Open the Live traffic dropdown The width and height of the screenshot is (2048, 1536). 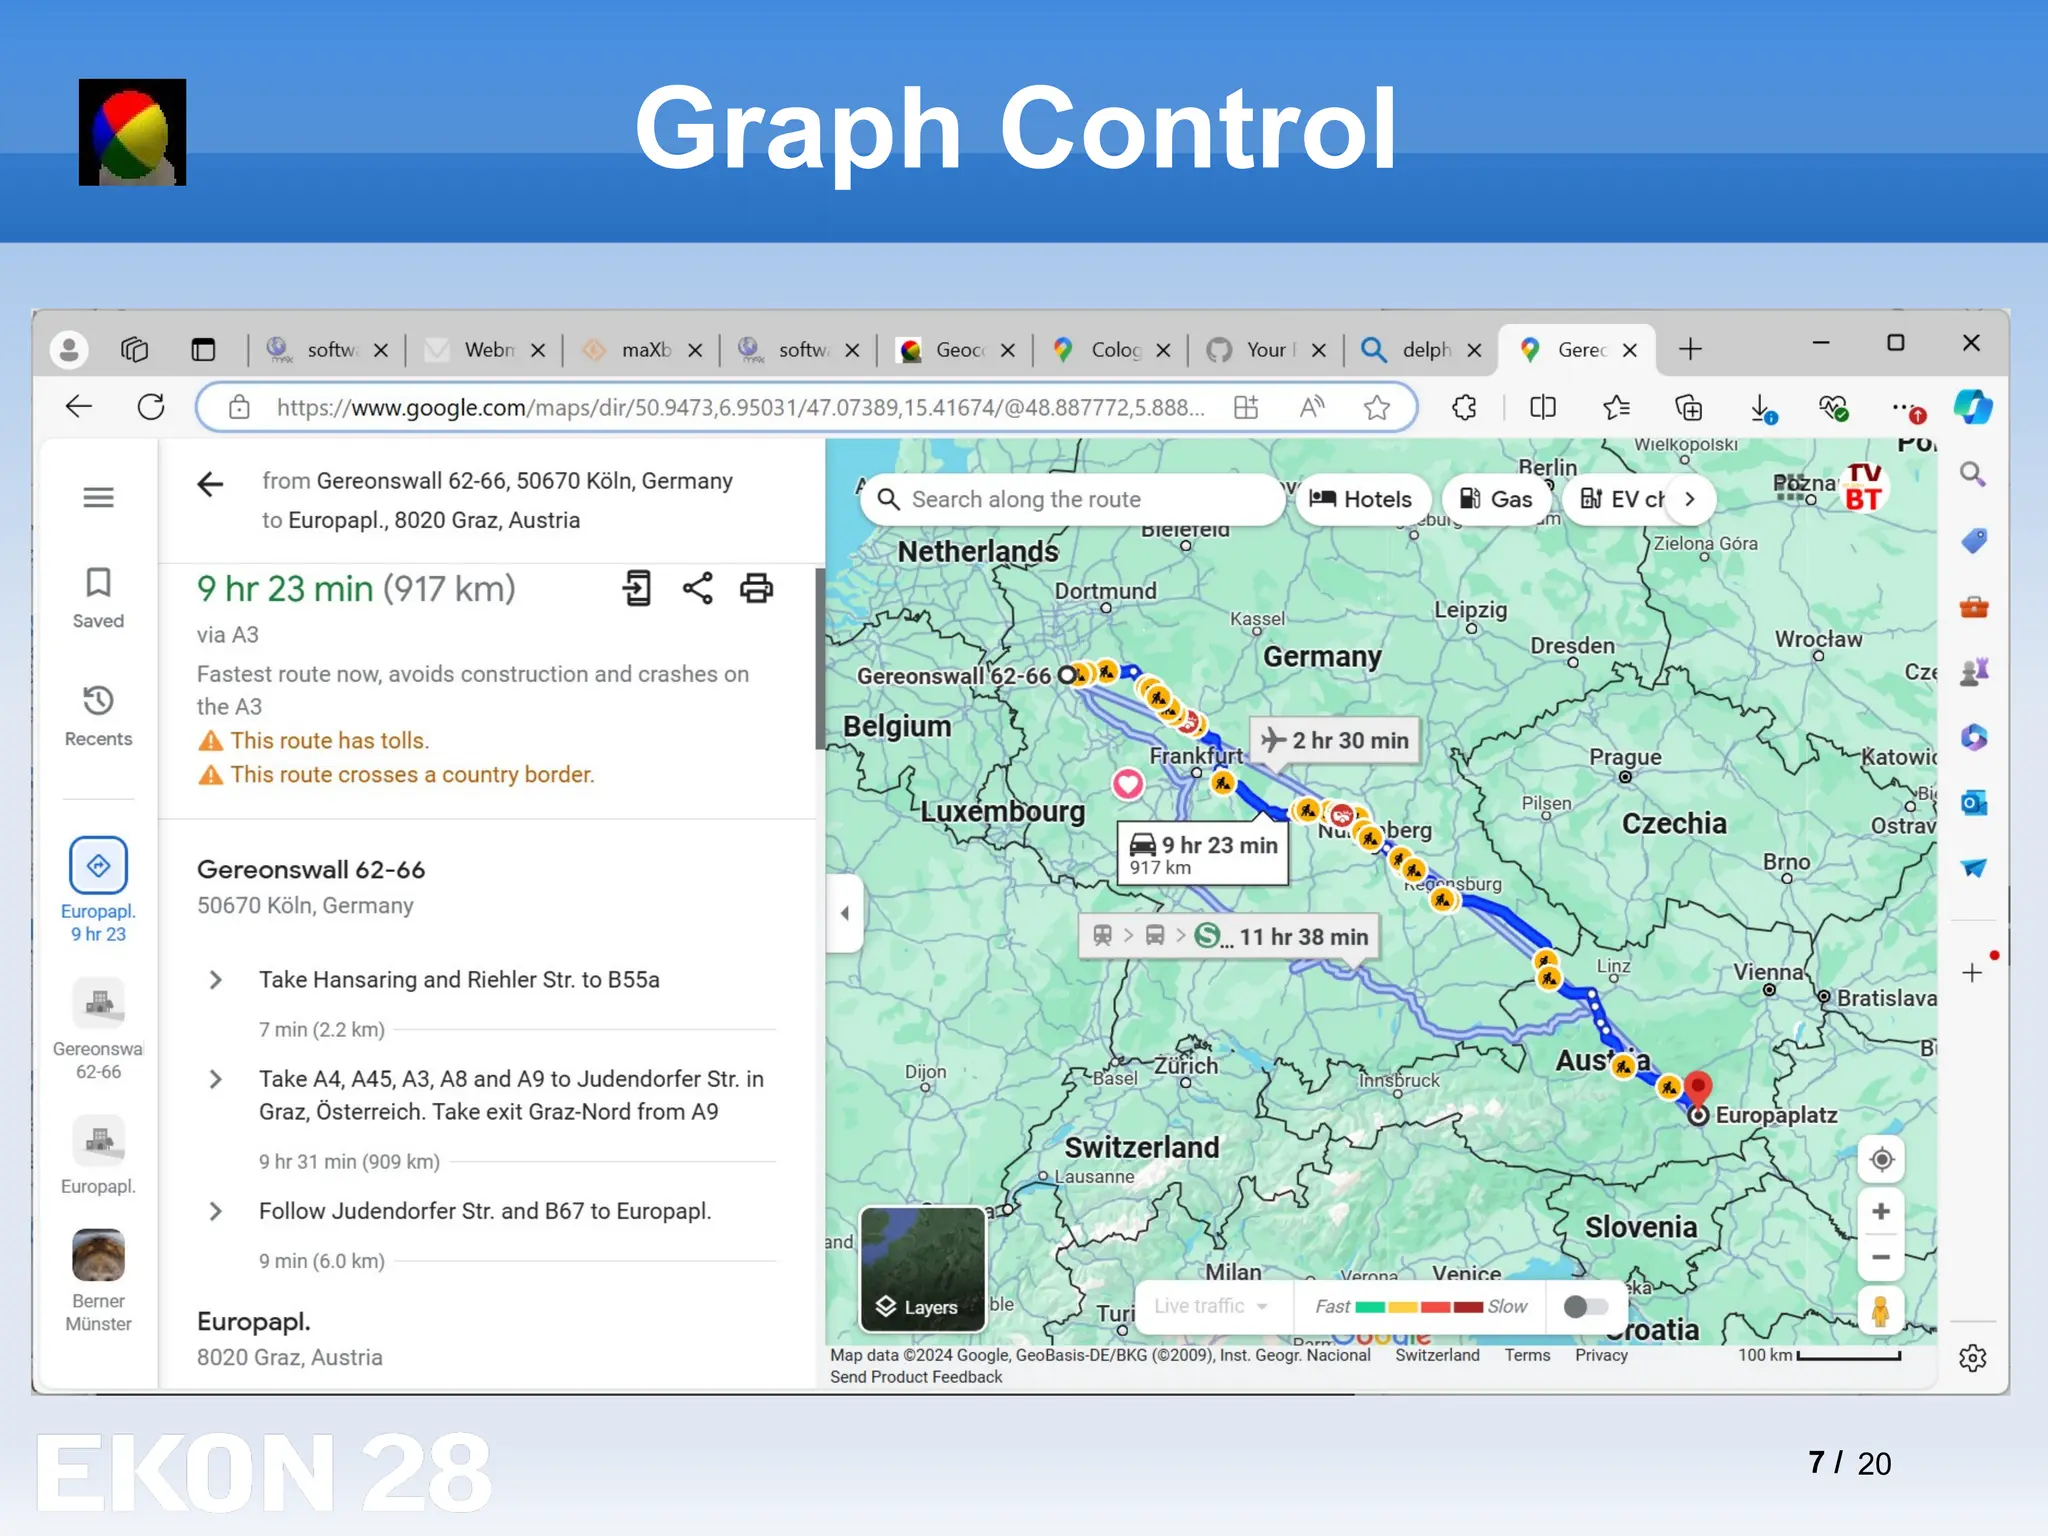(1211, 1306)
